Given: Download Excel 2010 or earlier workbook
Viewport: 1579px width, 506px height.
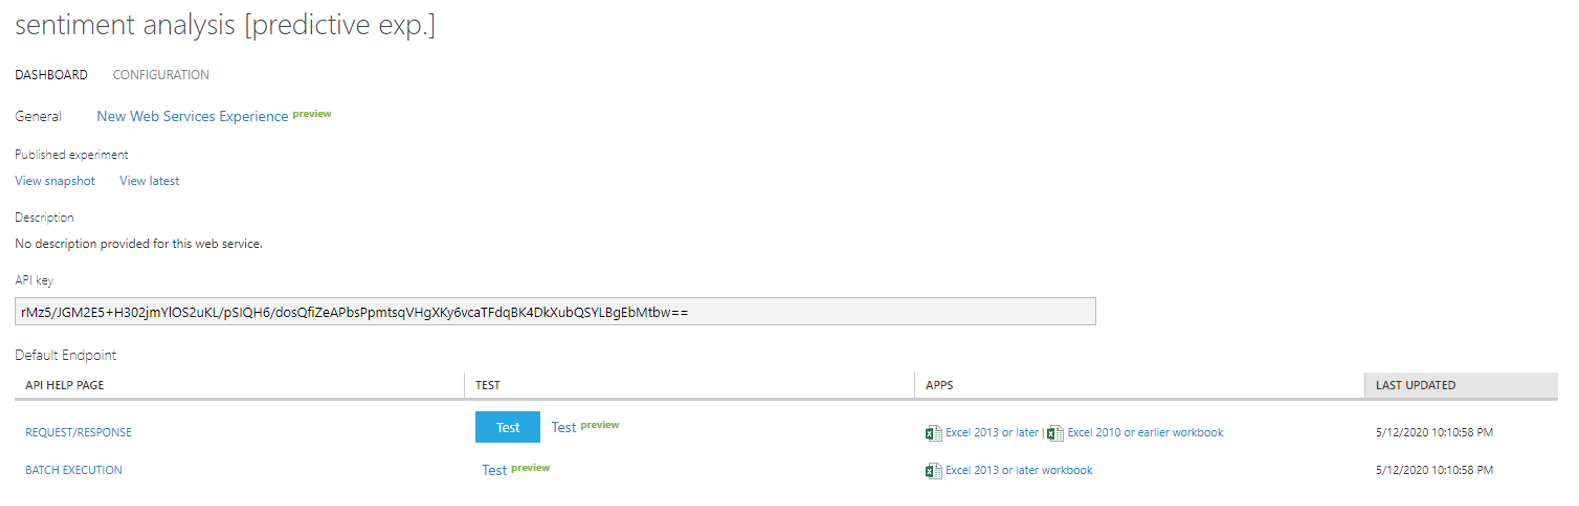Looking at the screenshot, I should pyautogui.click(x=1145, y=433).
